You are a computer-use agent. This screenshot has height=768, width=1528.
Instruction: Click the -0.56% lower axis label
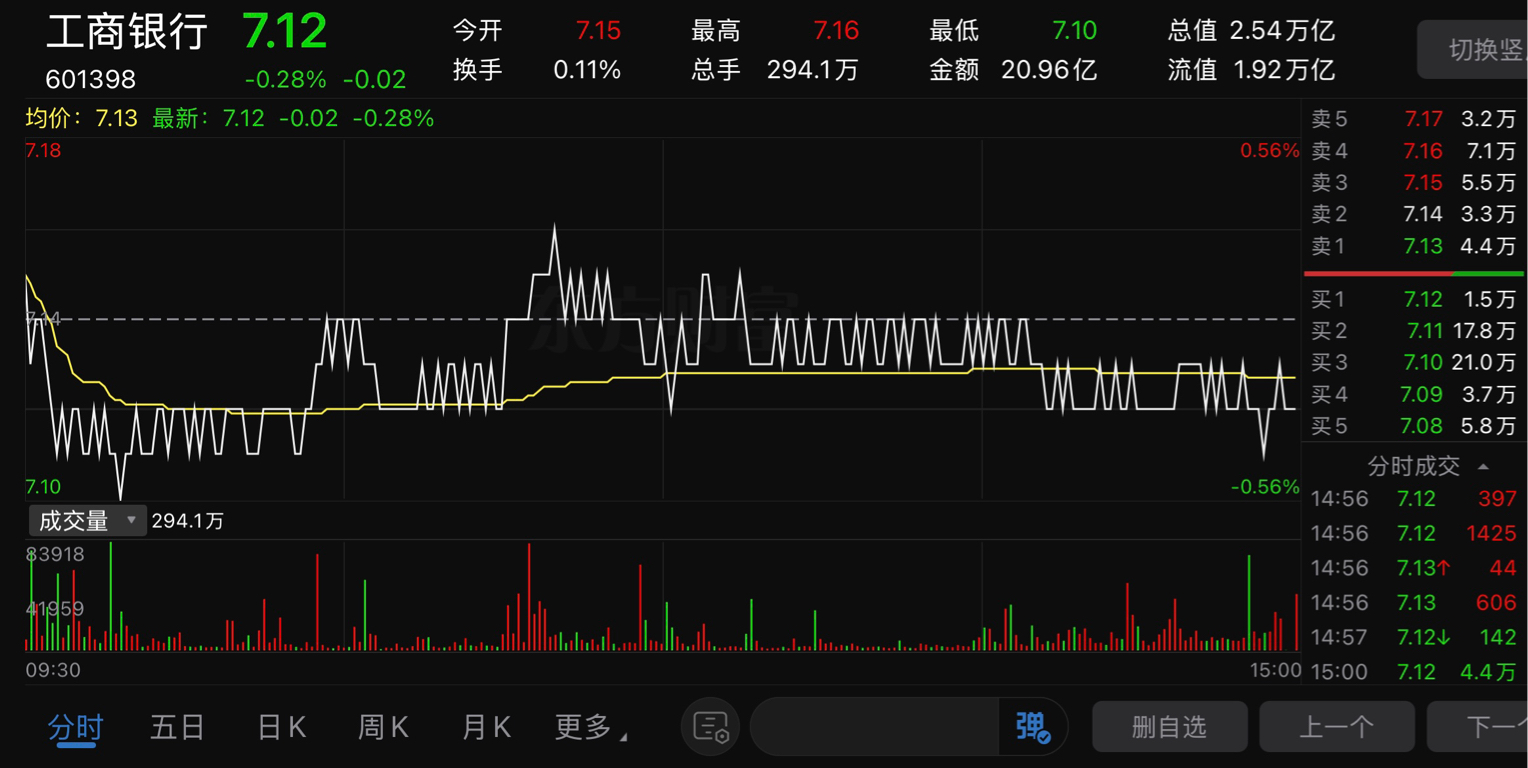1265,487
